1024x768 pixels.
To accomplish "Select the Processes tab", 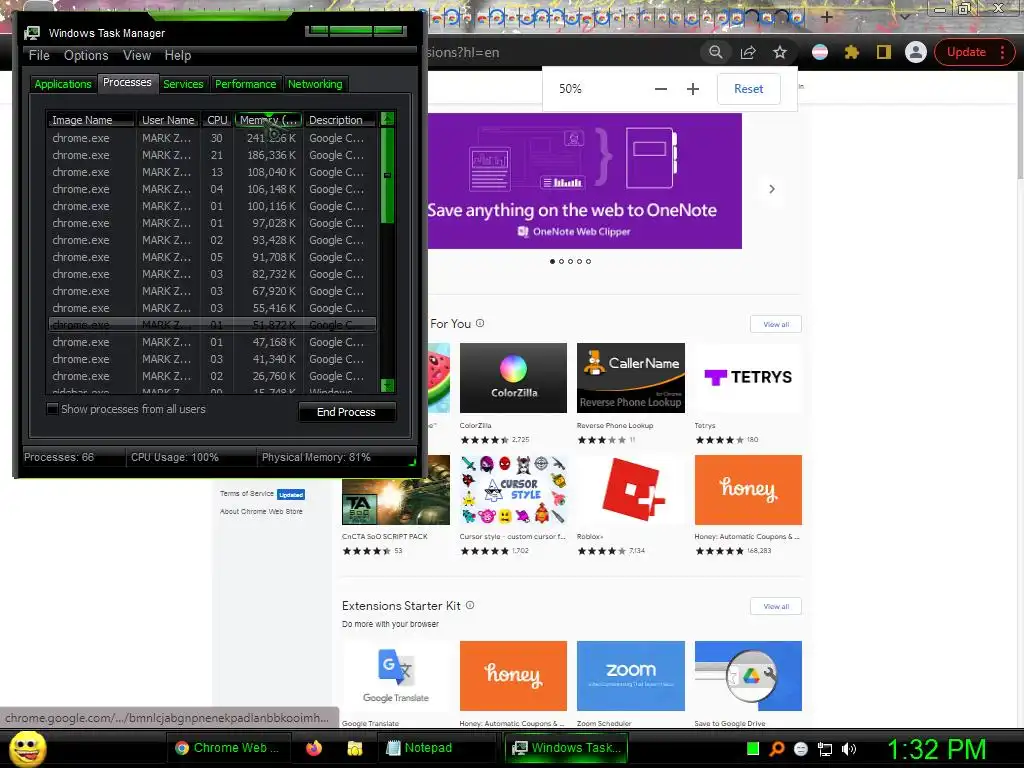I will (127, 83).
